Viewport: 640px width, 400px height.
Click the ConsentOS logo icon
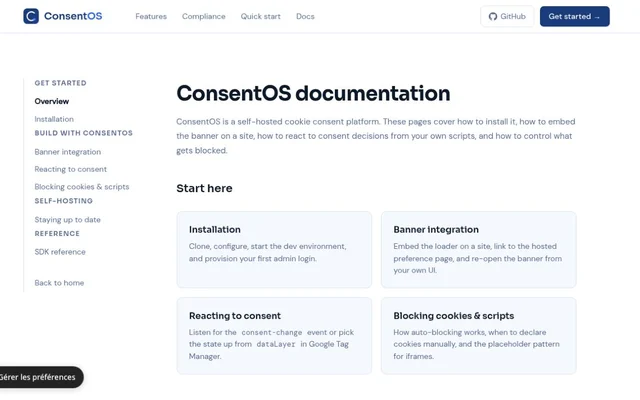31,16
